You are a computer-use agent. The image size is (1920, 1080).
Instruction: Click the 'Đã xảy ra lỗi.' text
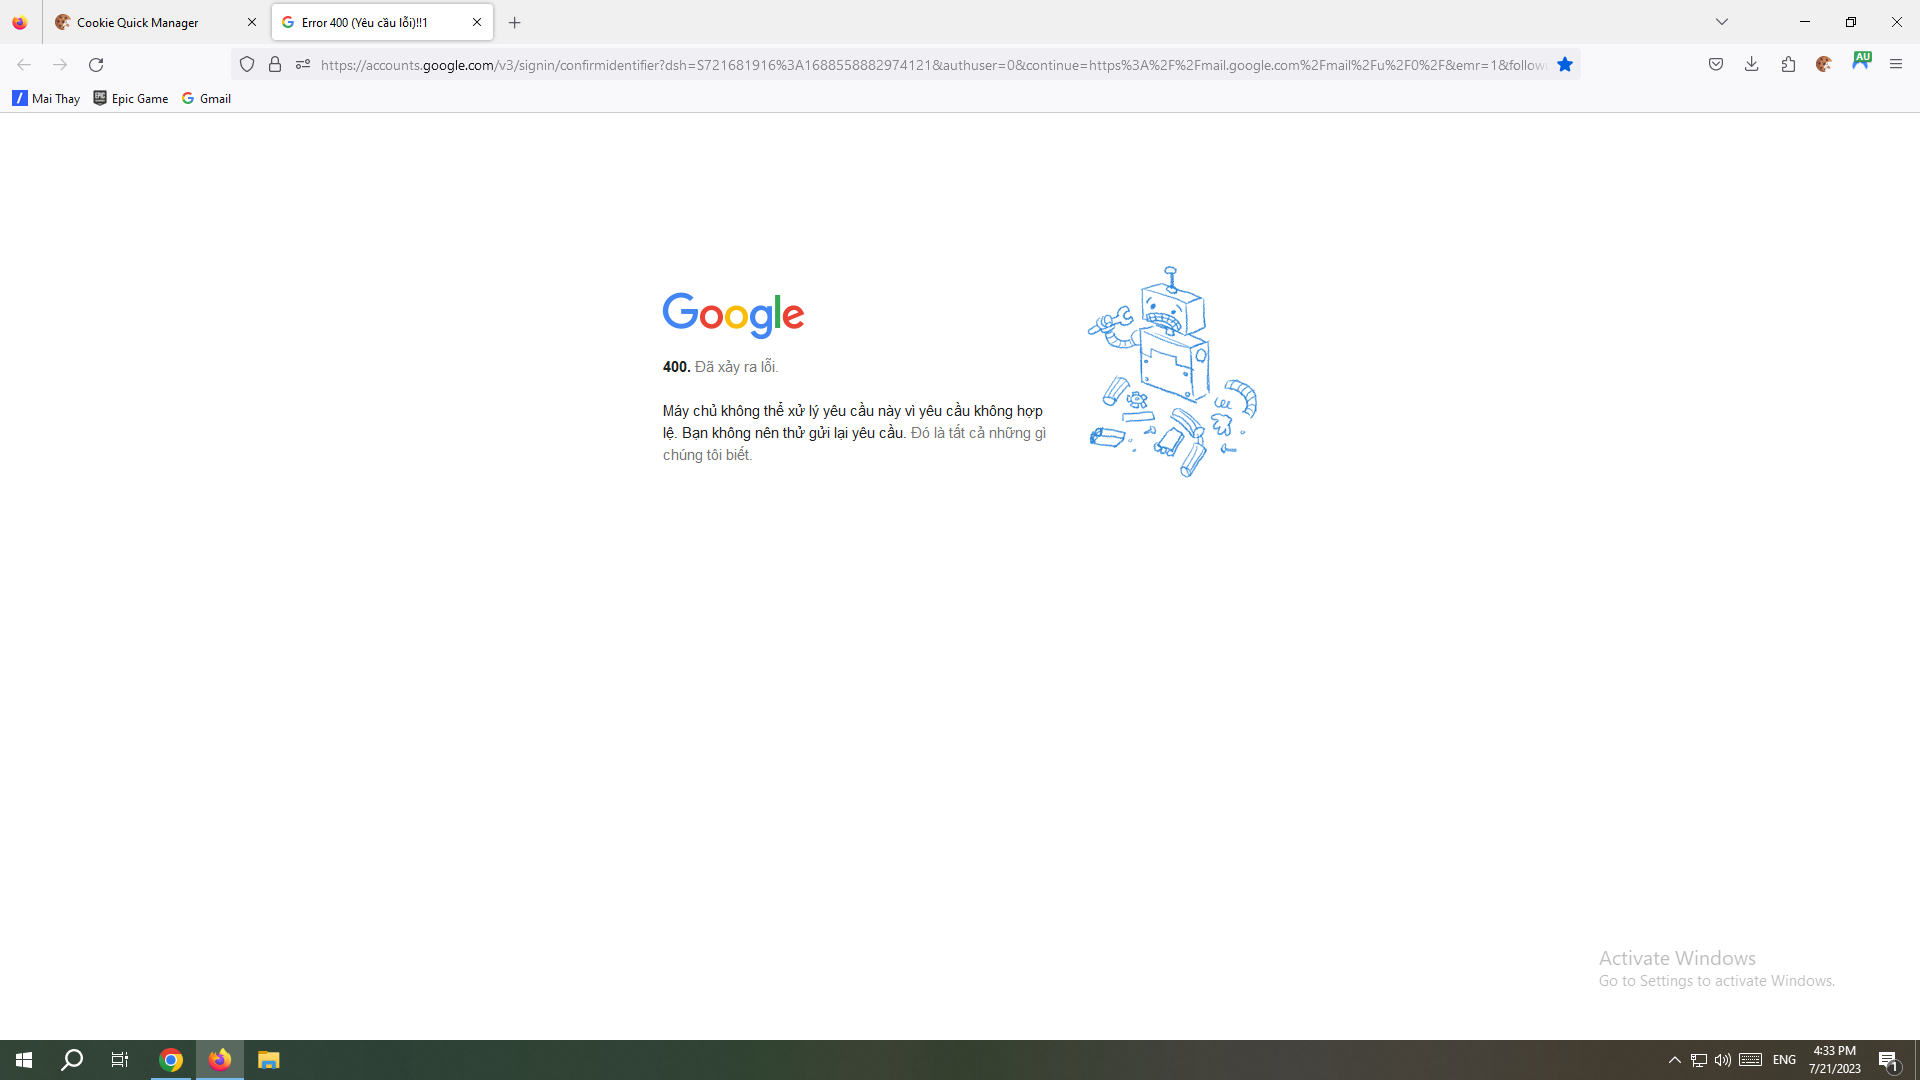[x=736, y=367]
